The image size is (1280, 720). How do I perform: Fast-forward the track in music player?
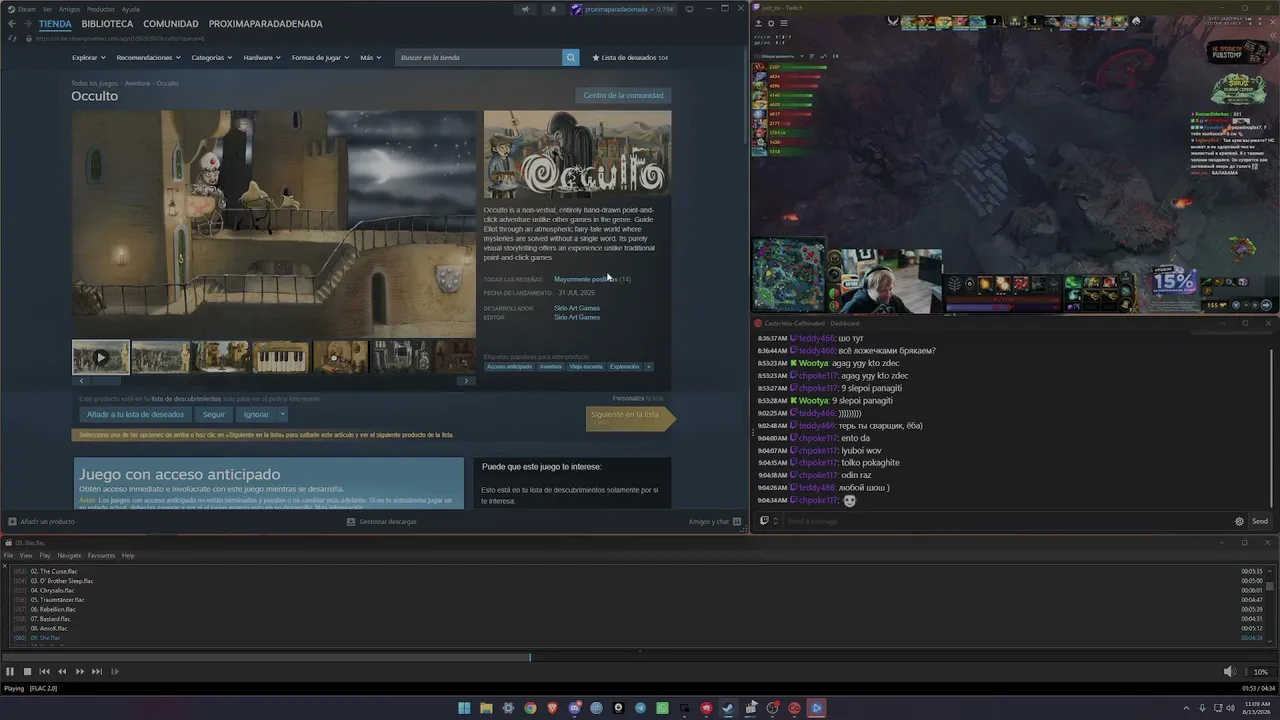(x=80, y=672)
